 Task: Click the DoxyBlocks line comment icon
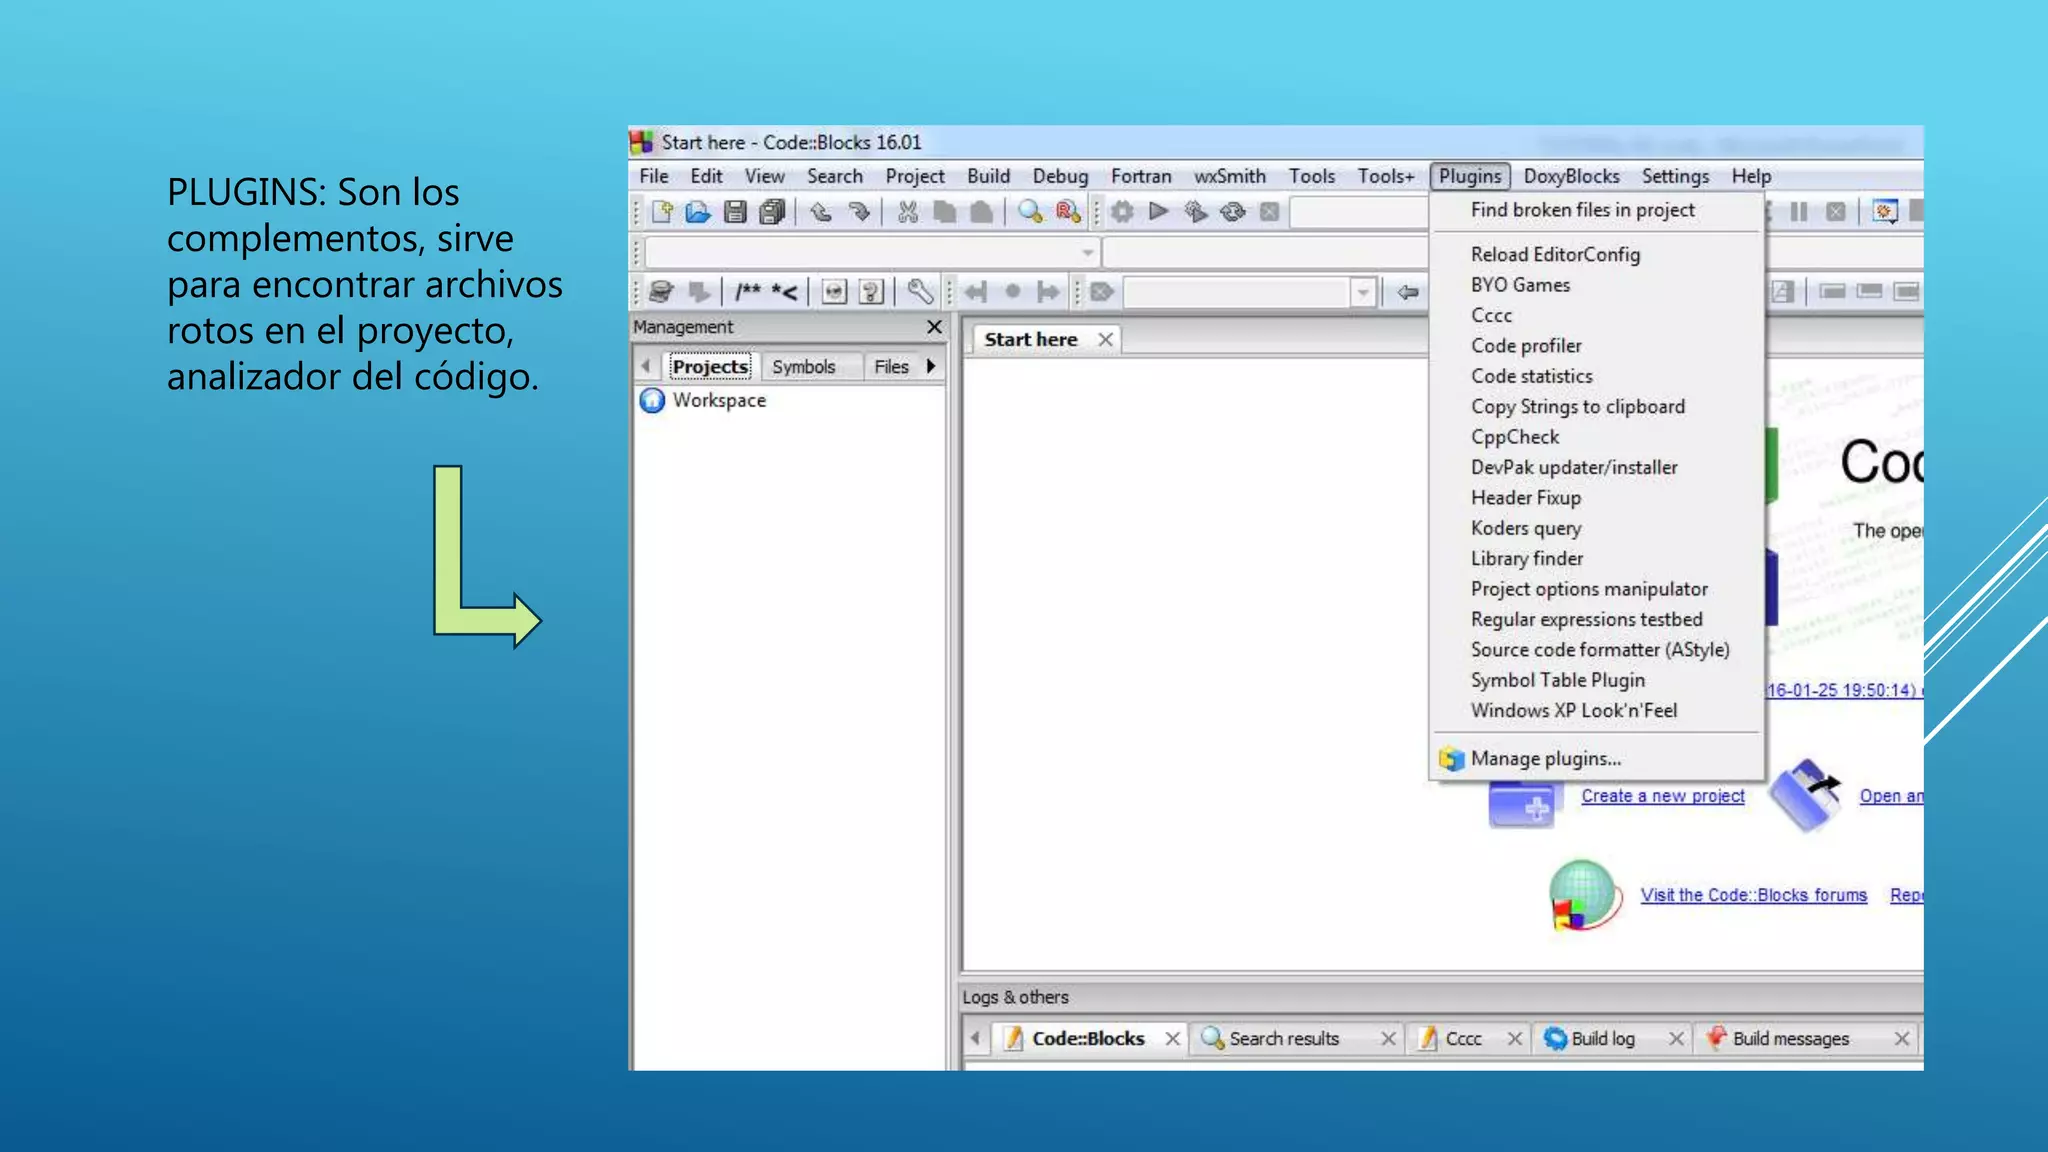pos(785,292)
